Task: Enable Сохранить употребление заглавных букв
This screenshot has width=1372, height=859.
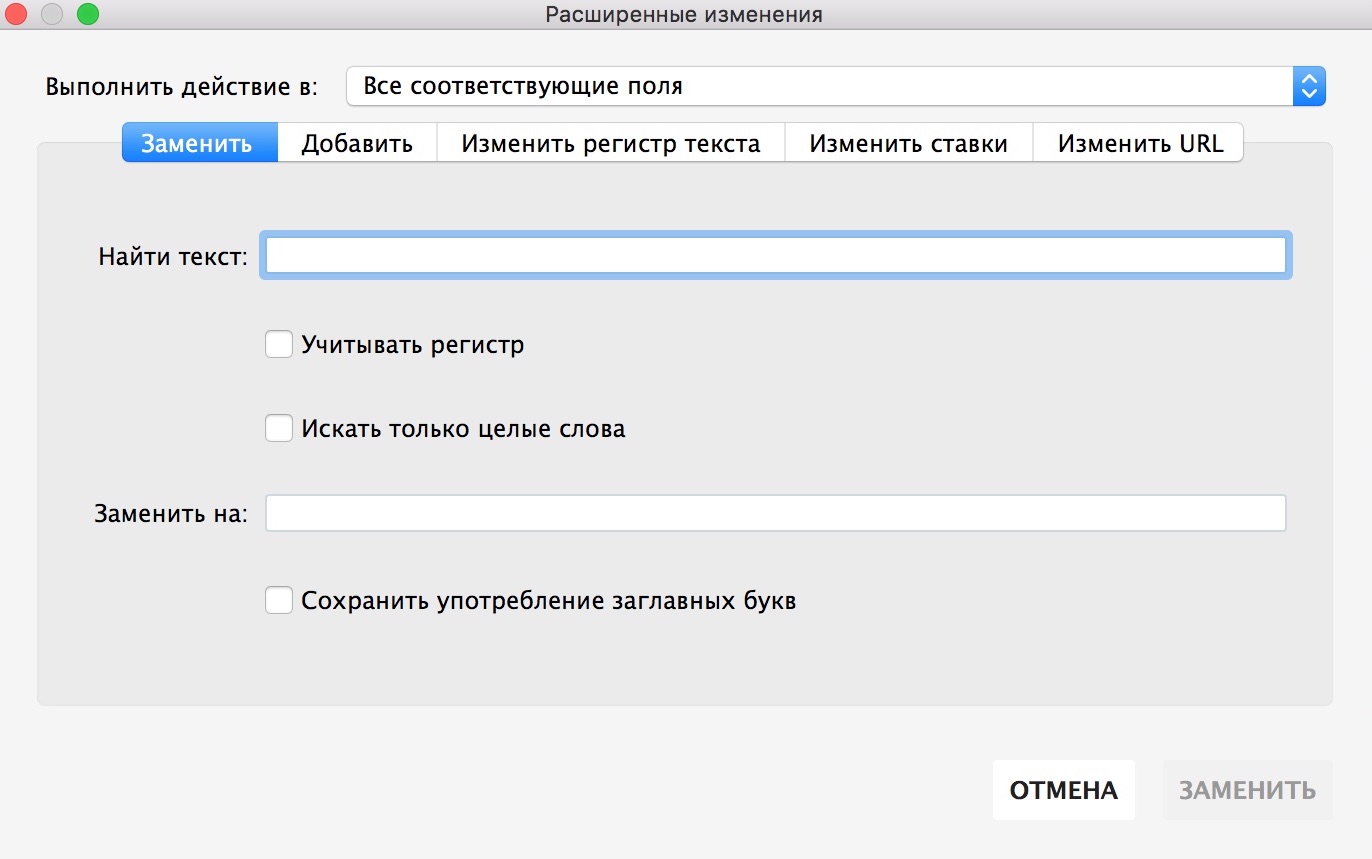Action: tap(279, 600)
